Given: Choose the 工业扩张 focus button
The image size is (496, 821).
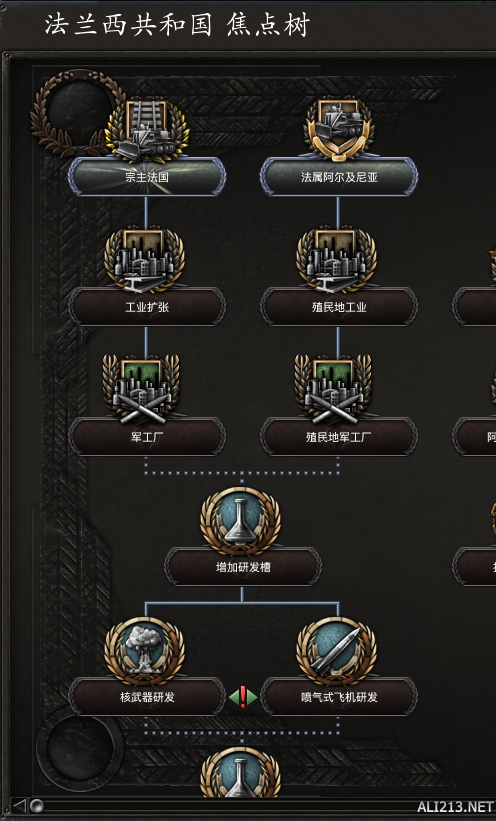Looking at the screenshot, I should pos(147,307).
